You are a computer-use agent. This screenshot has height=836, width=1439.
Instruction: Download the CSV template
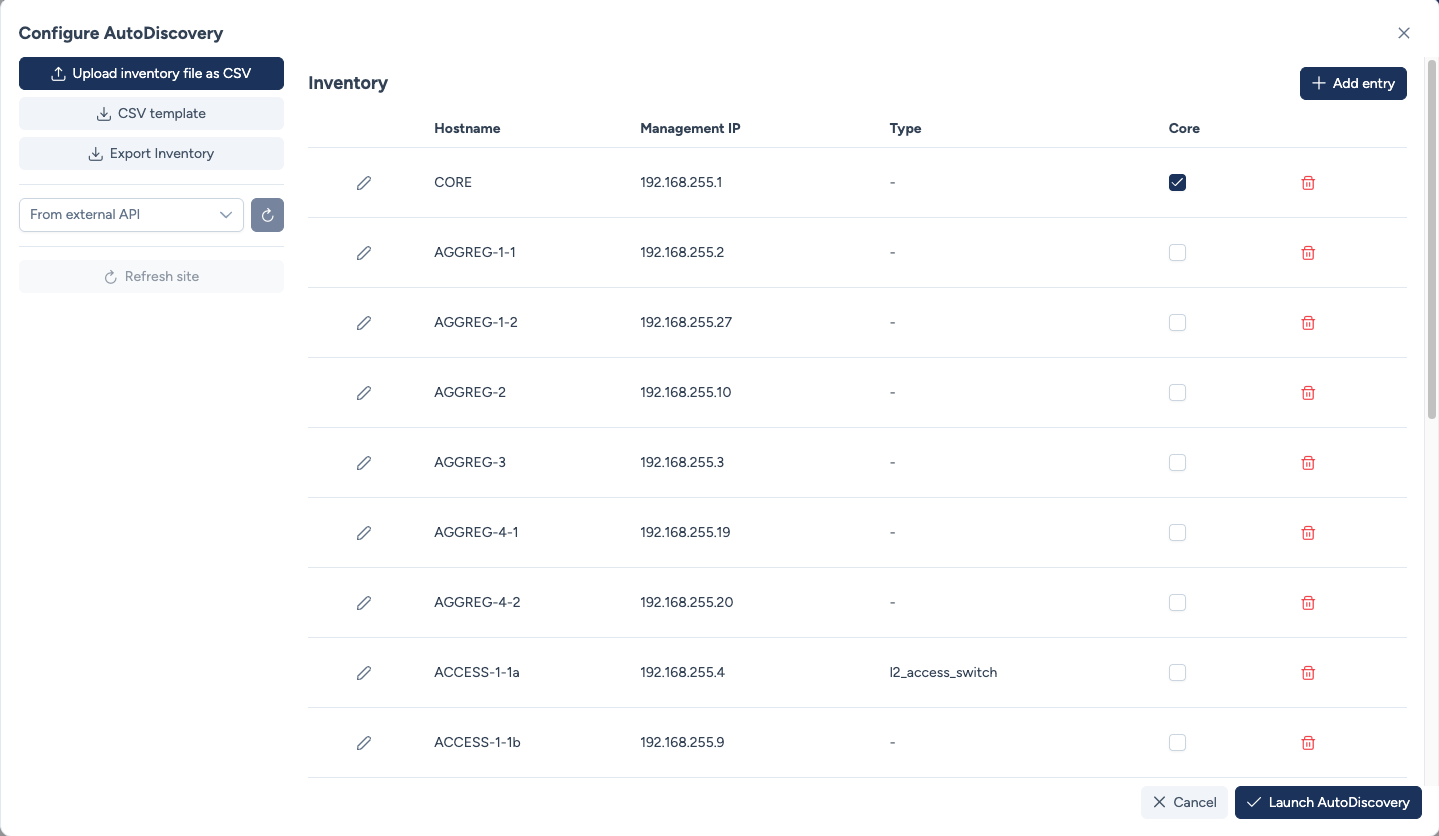click(151, 114)
